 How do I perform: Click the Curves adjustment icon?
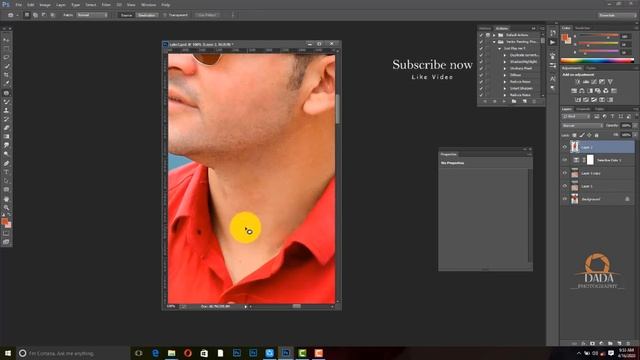coord(594,82)
